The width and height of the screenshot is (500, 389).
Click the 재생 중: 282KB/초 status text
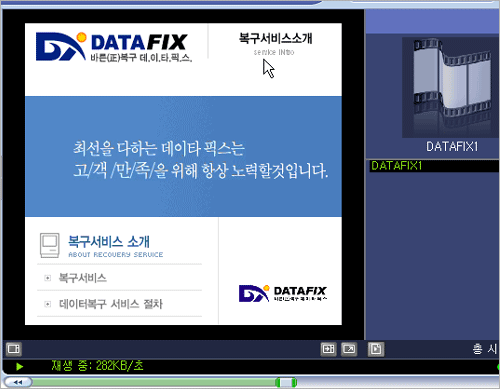97,366
